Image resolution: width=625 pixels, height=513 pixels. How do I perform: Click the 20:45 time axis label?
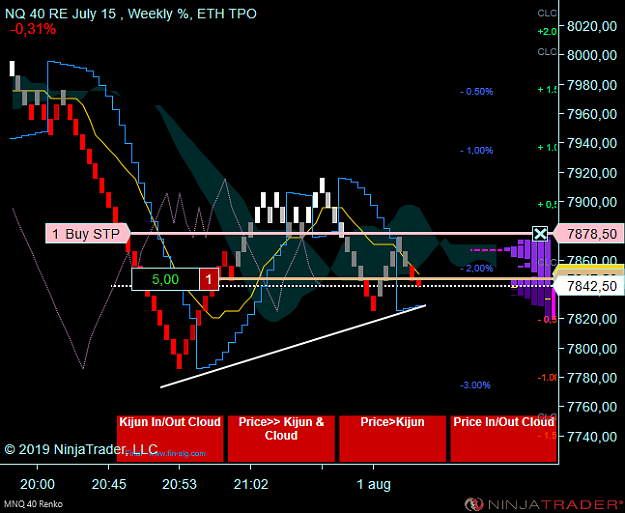pyautogui.click(x=109, y=485)
